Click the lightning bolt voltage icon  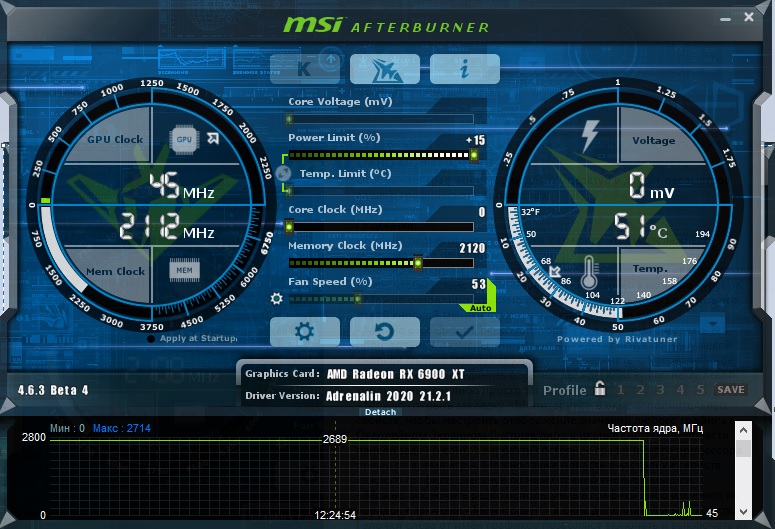pos(590,135)
